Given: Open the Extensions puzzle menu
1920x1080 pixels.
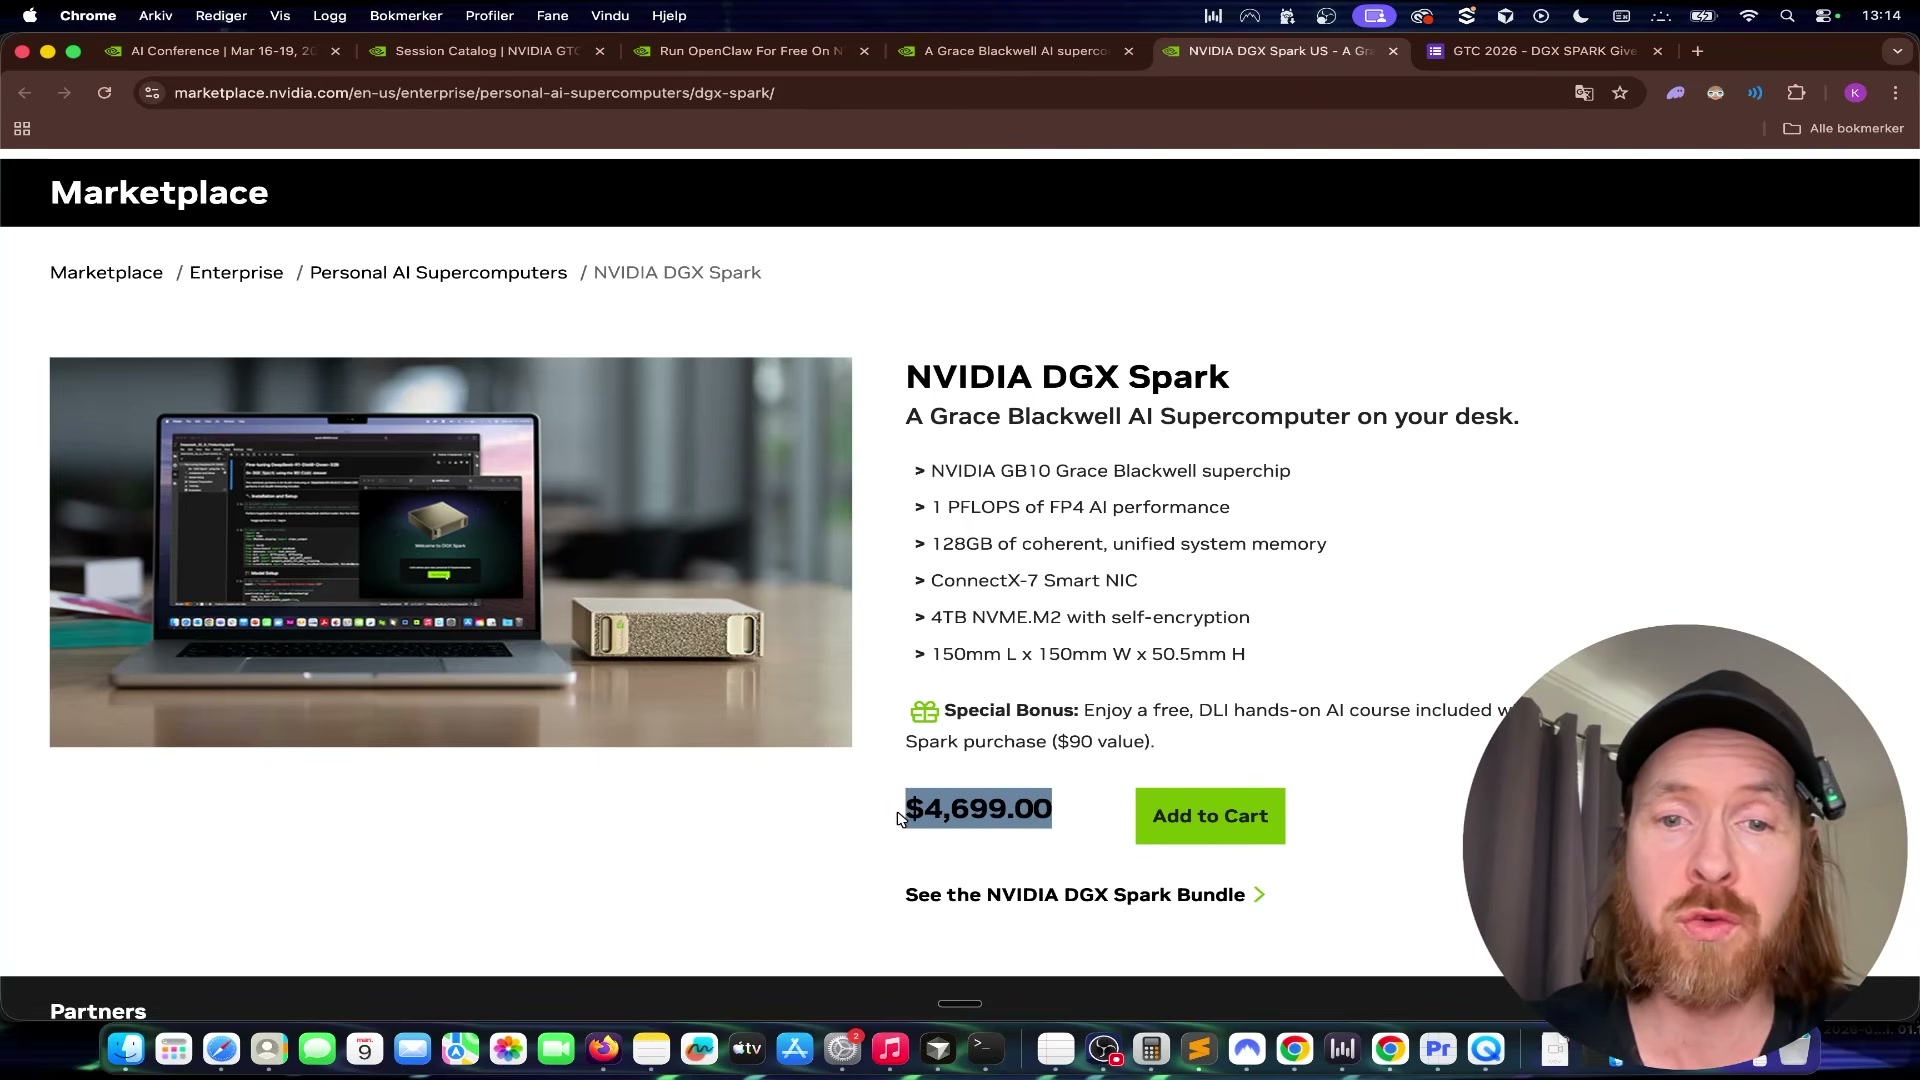Looking at the screenshot, I should [1797, 93].
